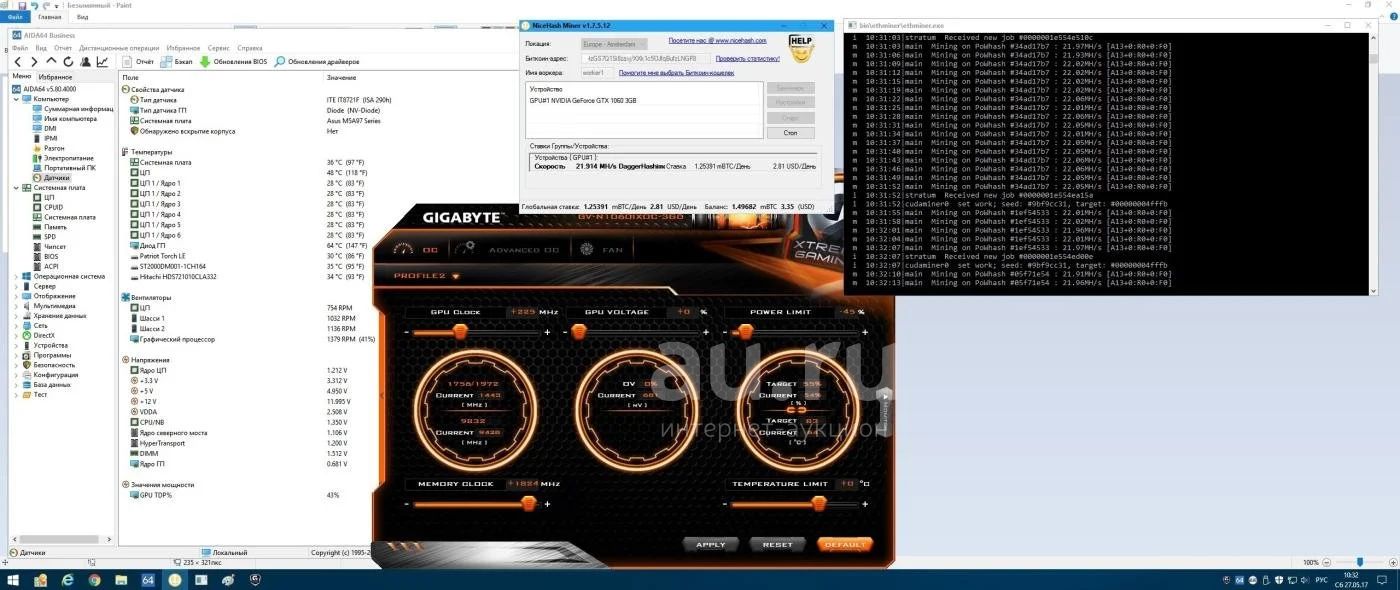Expand the Сеть tree node
Image resolution: width=1400 pixels, height=590 pixels.
15,326
